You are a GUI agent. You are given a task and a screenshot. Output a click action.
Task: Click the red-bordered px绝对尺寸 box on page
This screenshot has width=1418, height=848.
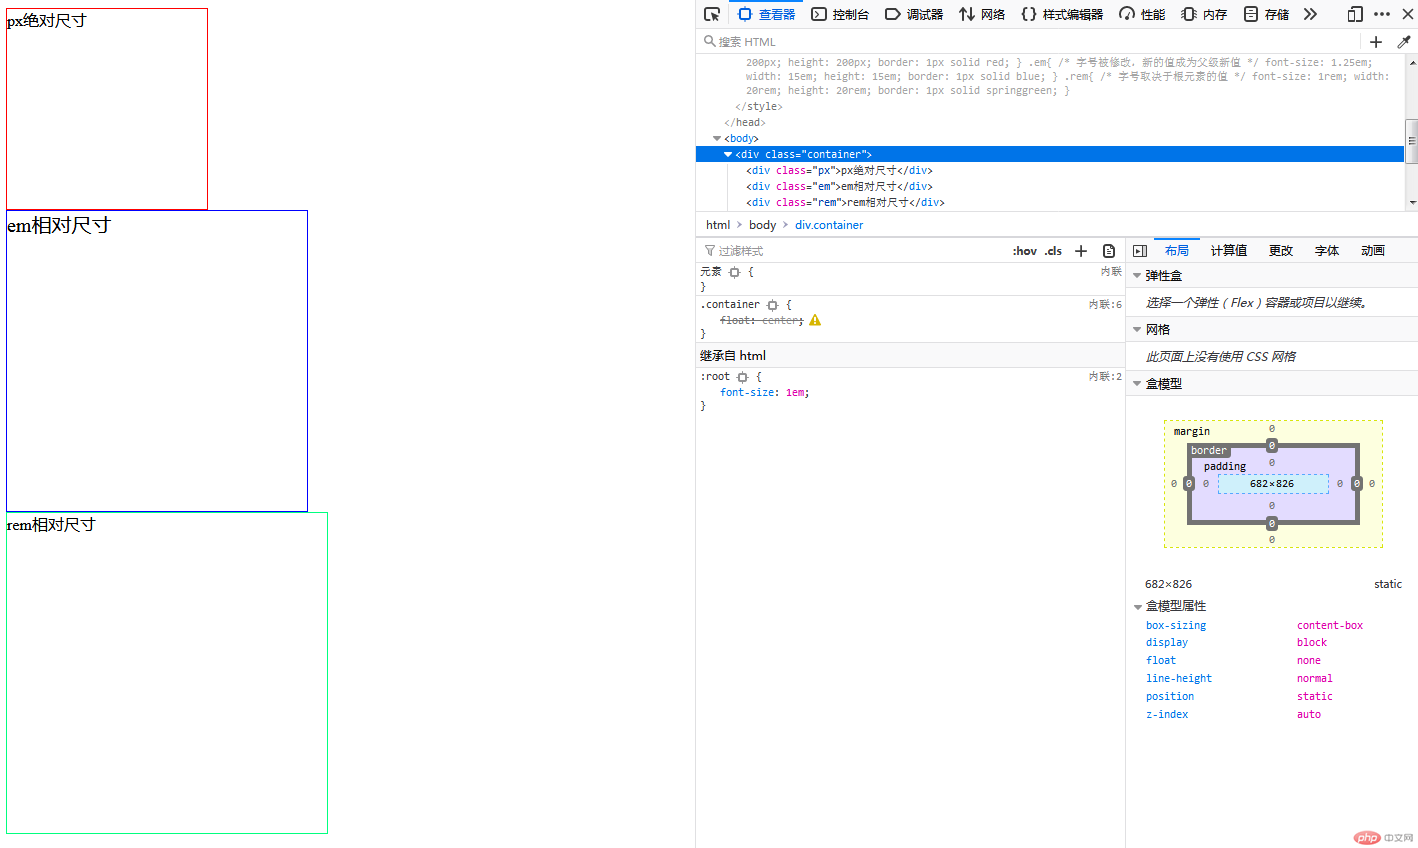(x=107, y=109)
